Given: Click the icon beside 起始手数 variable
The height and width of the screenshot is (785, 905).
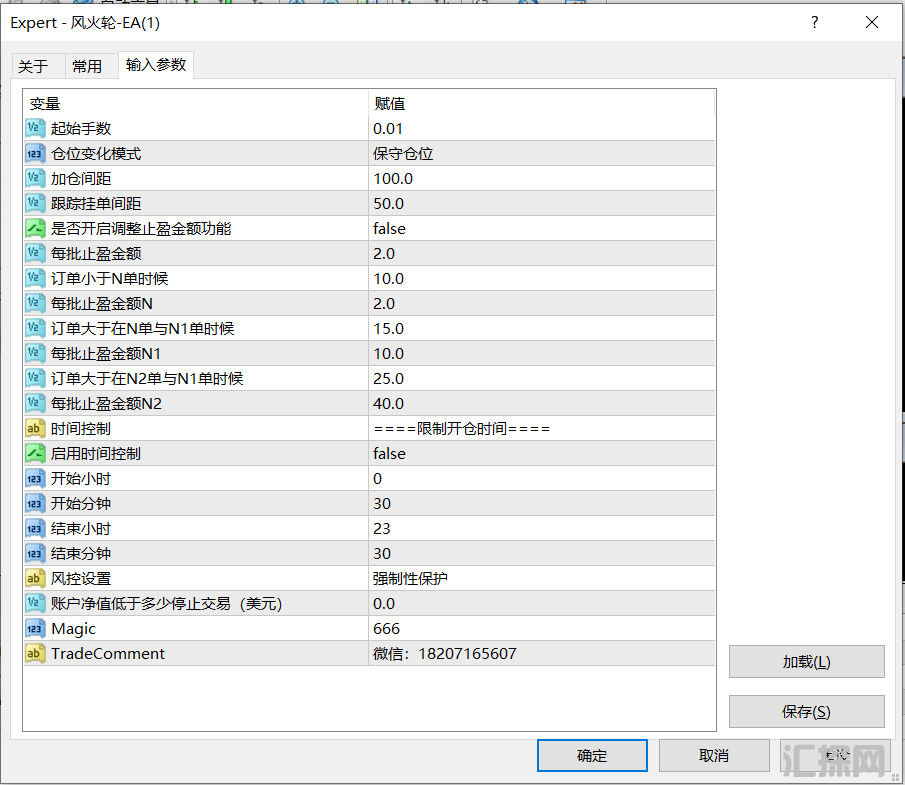Looking at the screenshot, I should click(x=35, y=128).
